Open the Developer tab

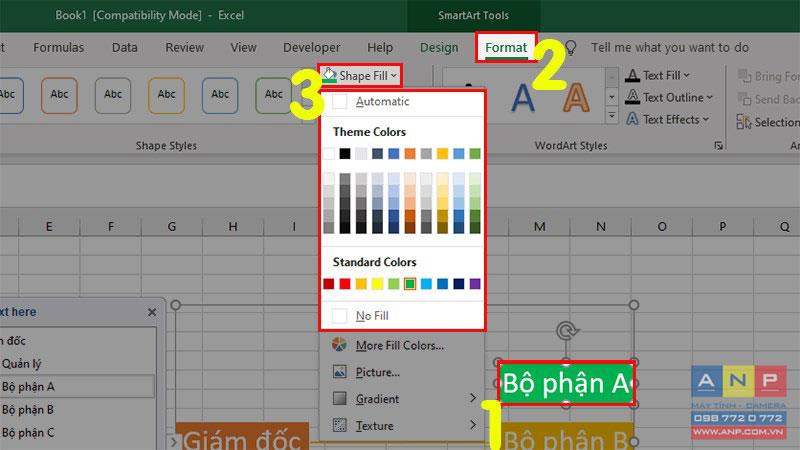(x=311, y=47)
